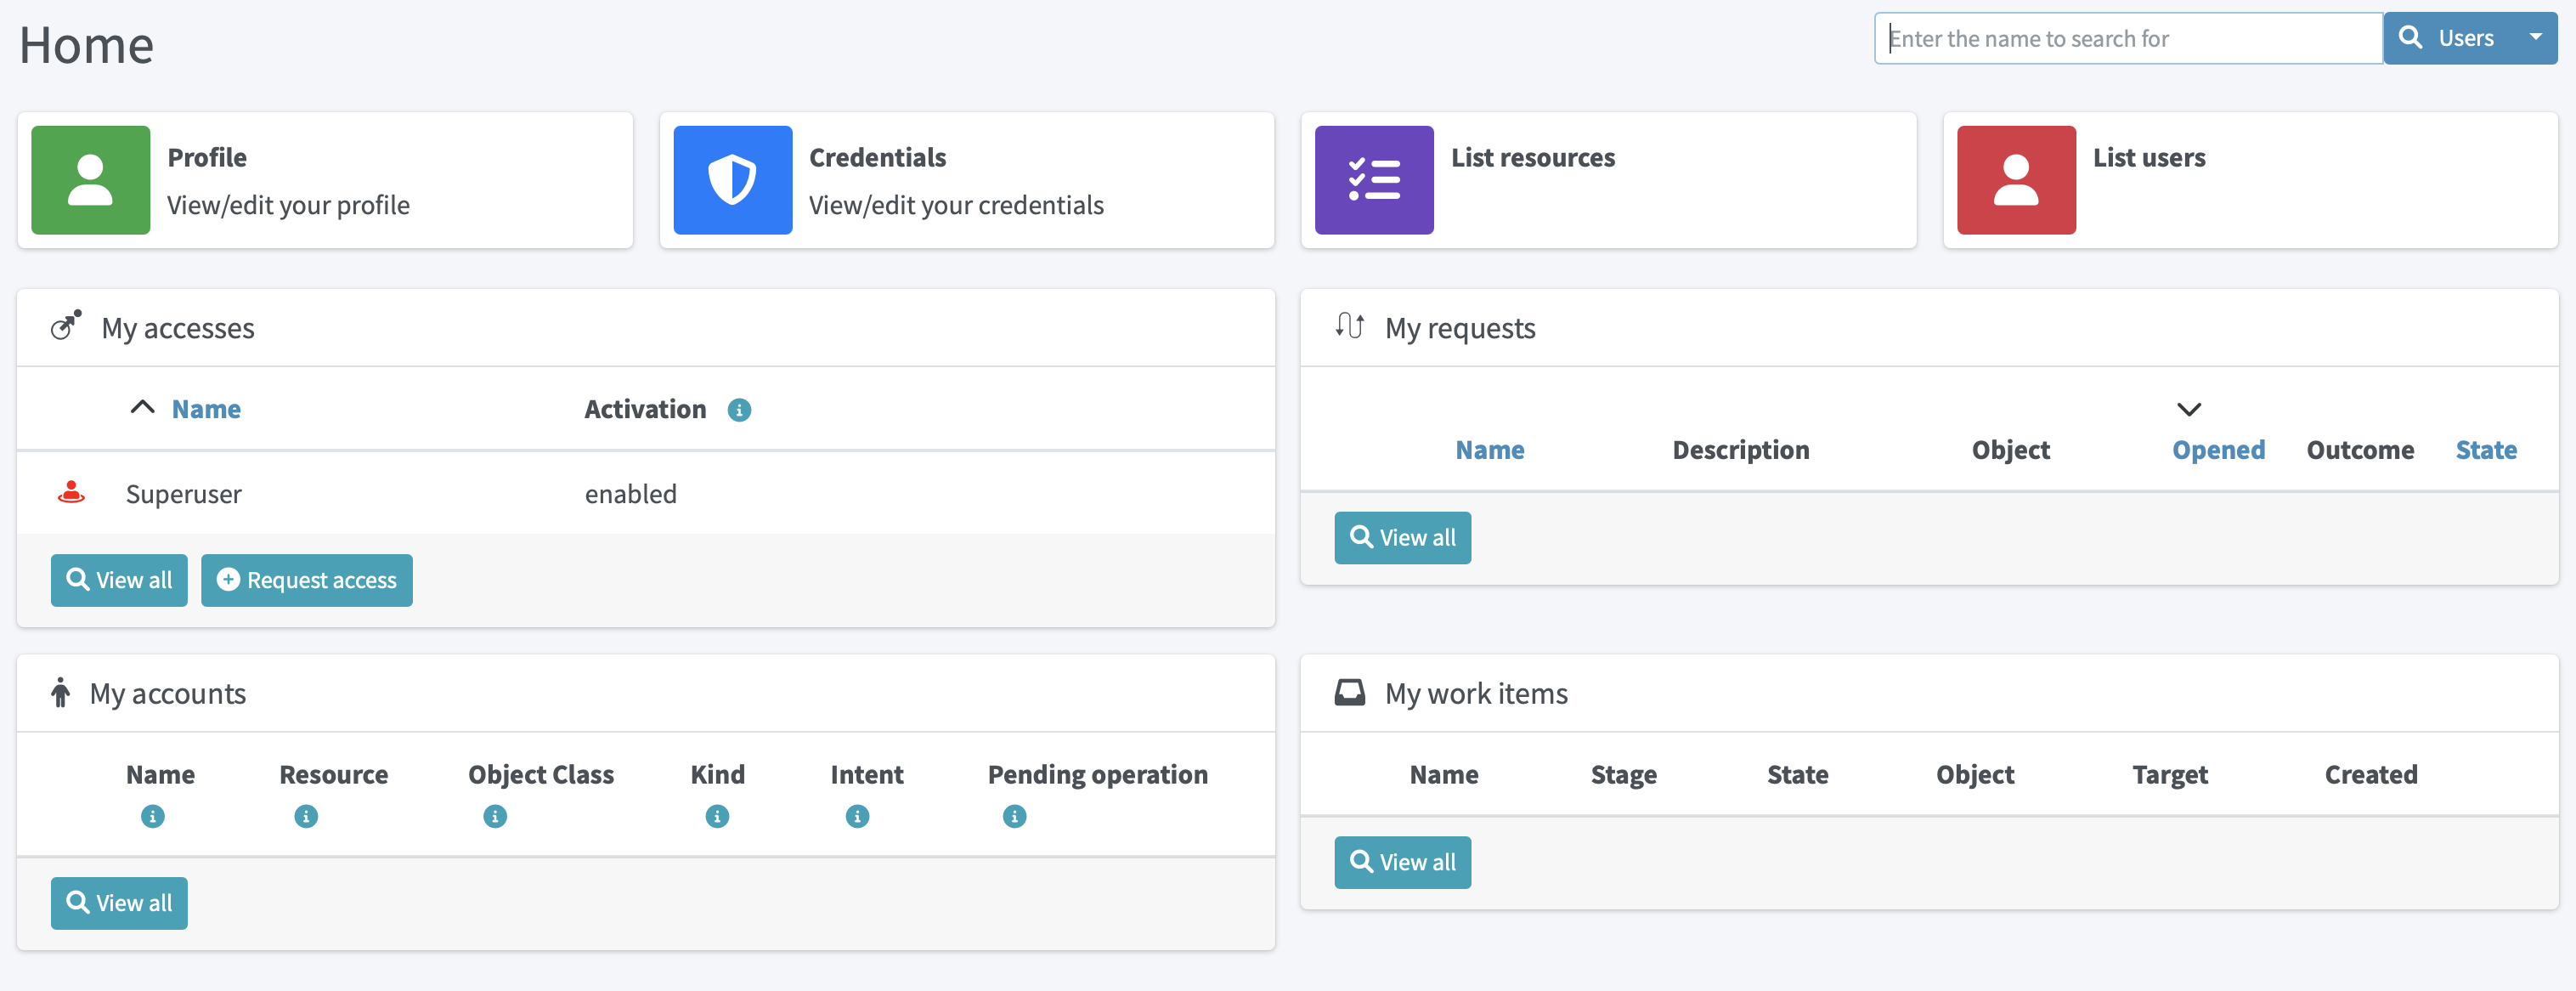Click View all under My work items
Viewport: 2576px width, 991px height.
pyautogui.click(x=1402, y=862)
